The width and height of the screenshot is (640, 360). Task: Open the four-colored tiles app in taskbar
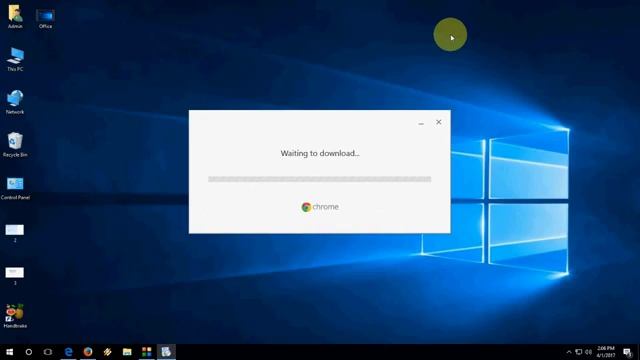(x=147, y=352)
